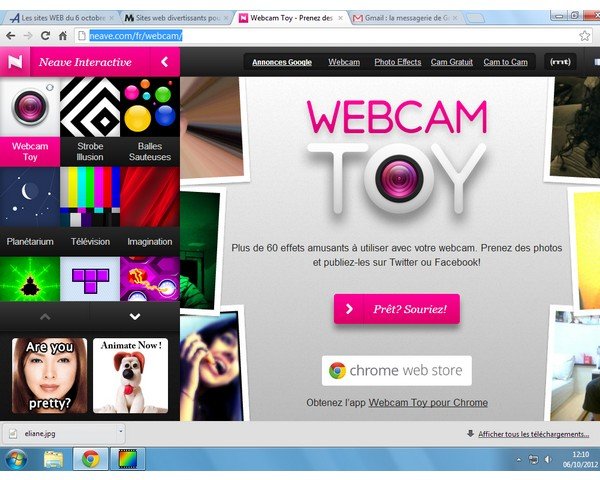Click the Chrome taskbar icon
The image size is (600, 480).
(90, 459)
